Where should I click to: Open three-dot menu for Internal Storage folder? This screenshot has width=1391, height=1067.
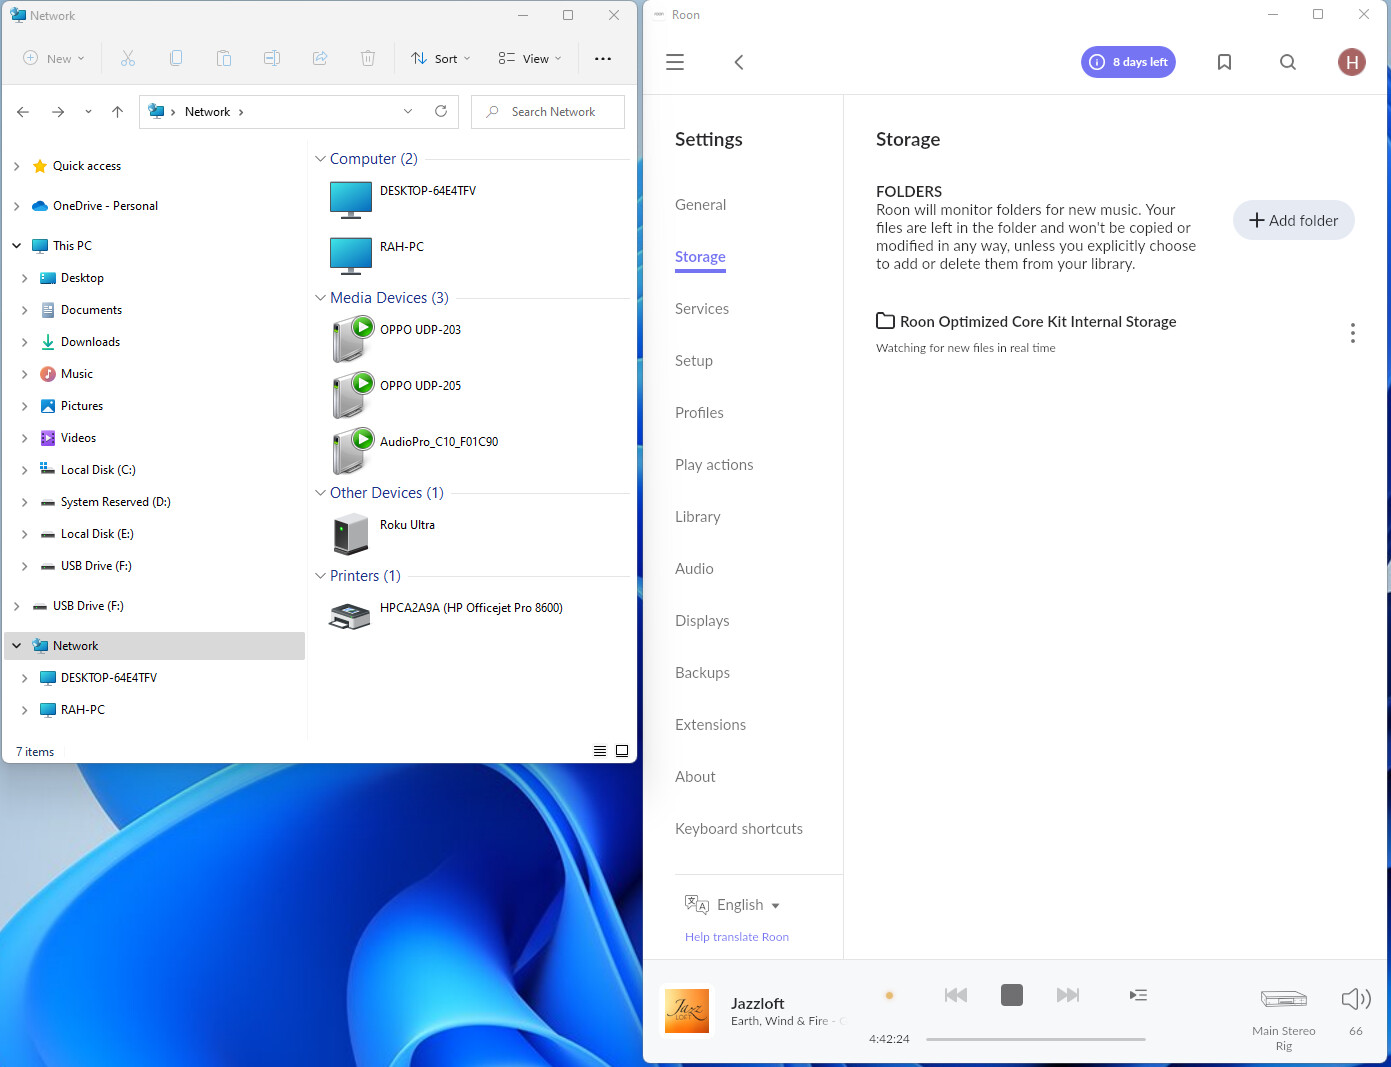[1352, 333]
